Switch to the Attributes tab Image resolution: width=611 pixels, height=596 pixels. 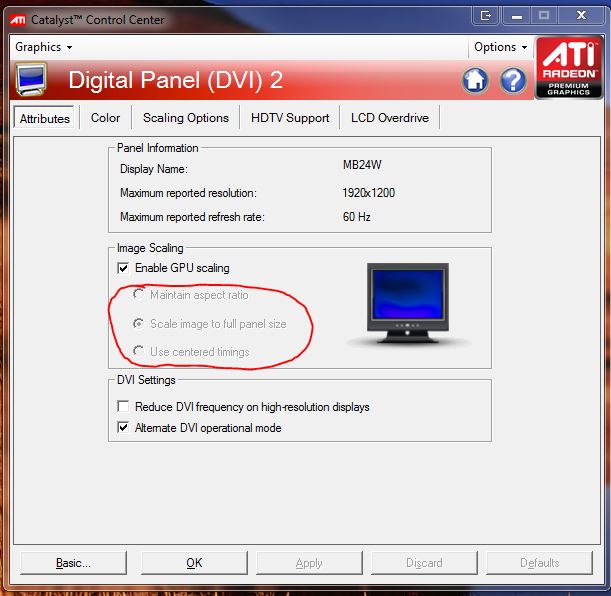tap(44, 118)
